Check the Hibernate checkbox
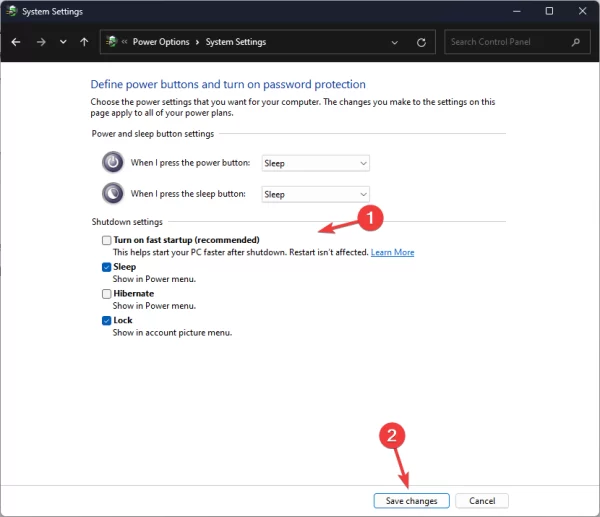 (106, 294)
